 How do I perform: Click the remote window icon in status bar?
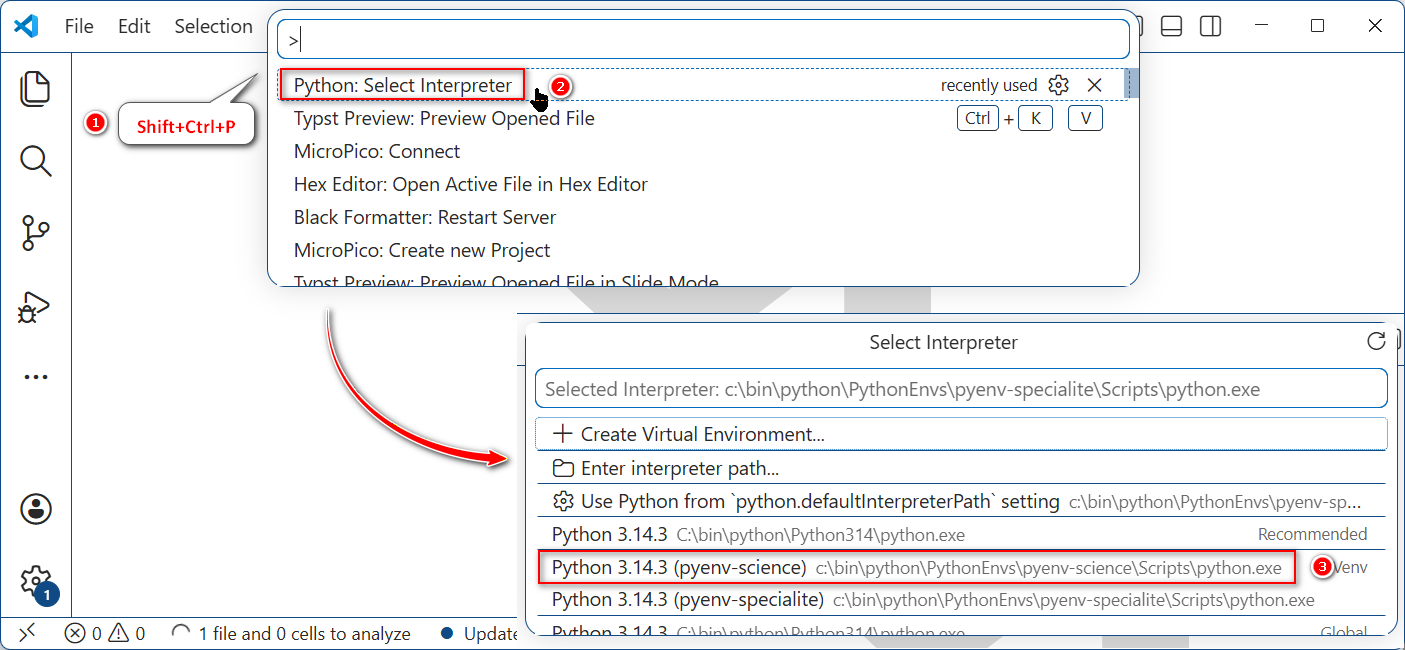[27, 633]
